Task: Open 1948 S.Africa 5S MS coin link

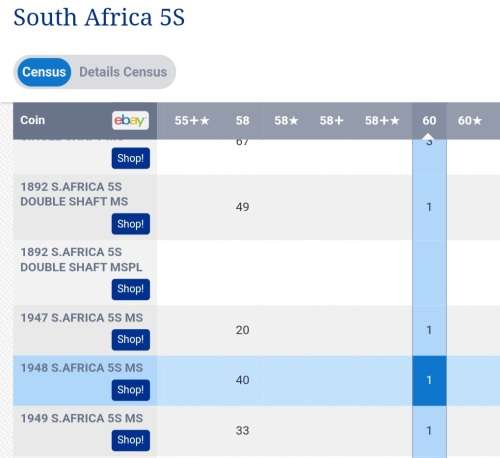Action: (82, 368)
